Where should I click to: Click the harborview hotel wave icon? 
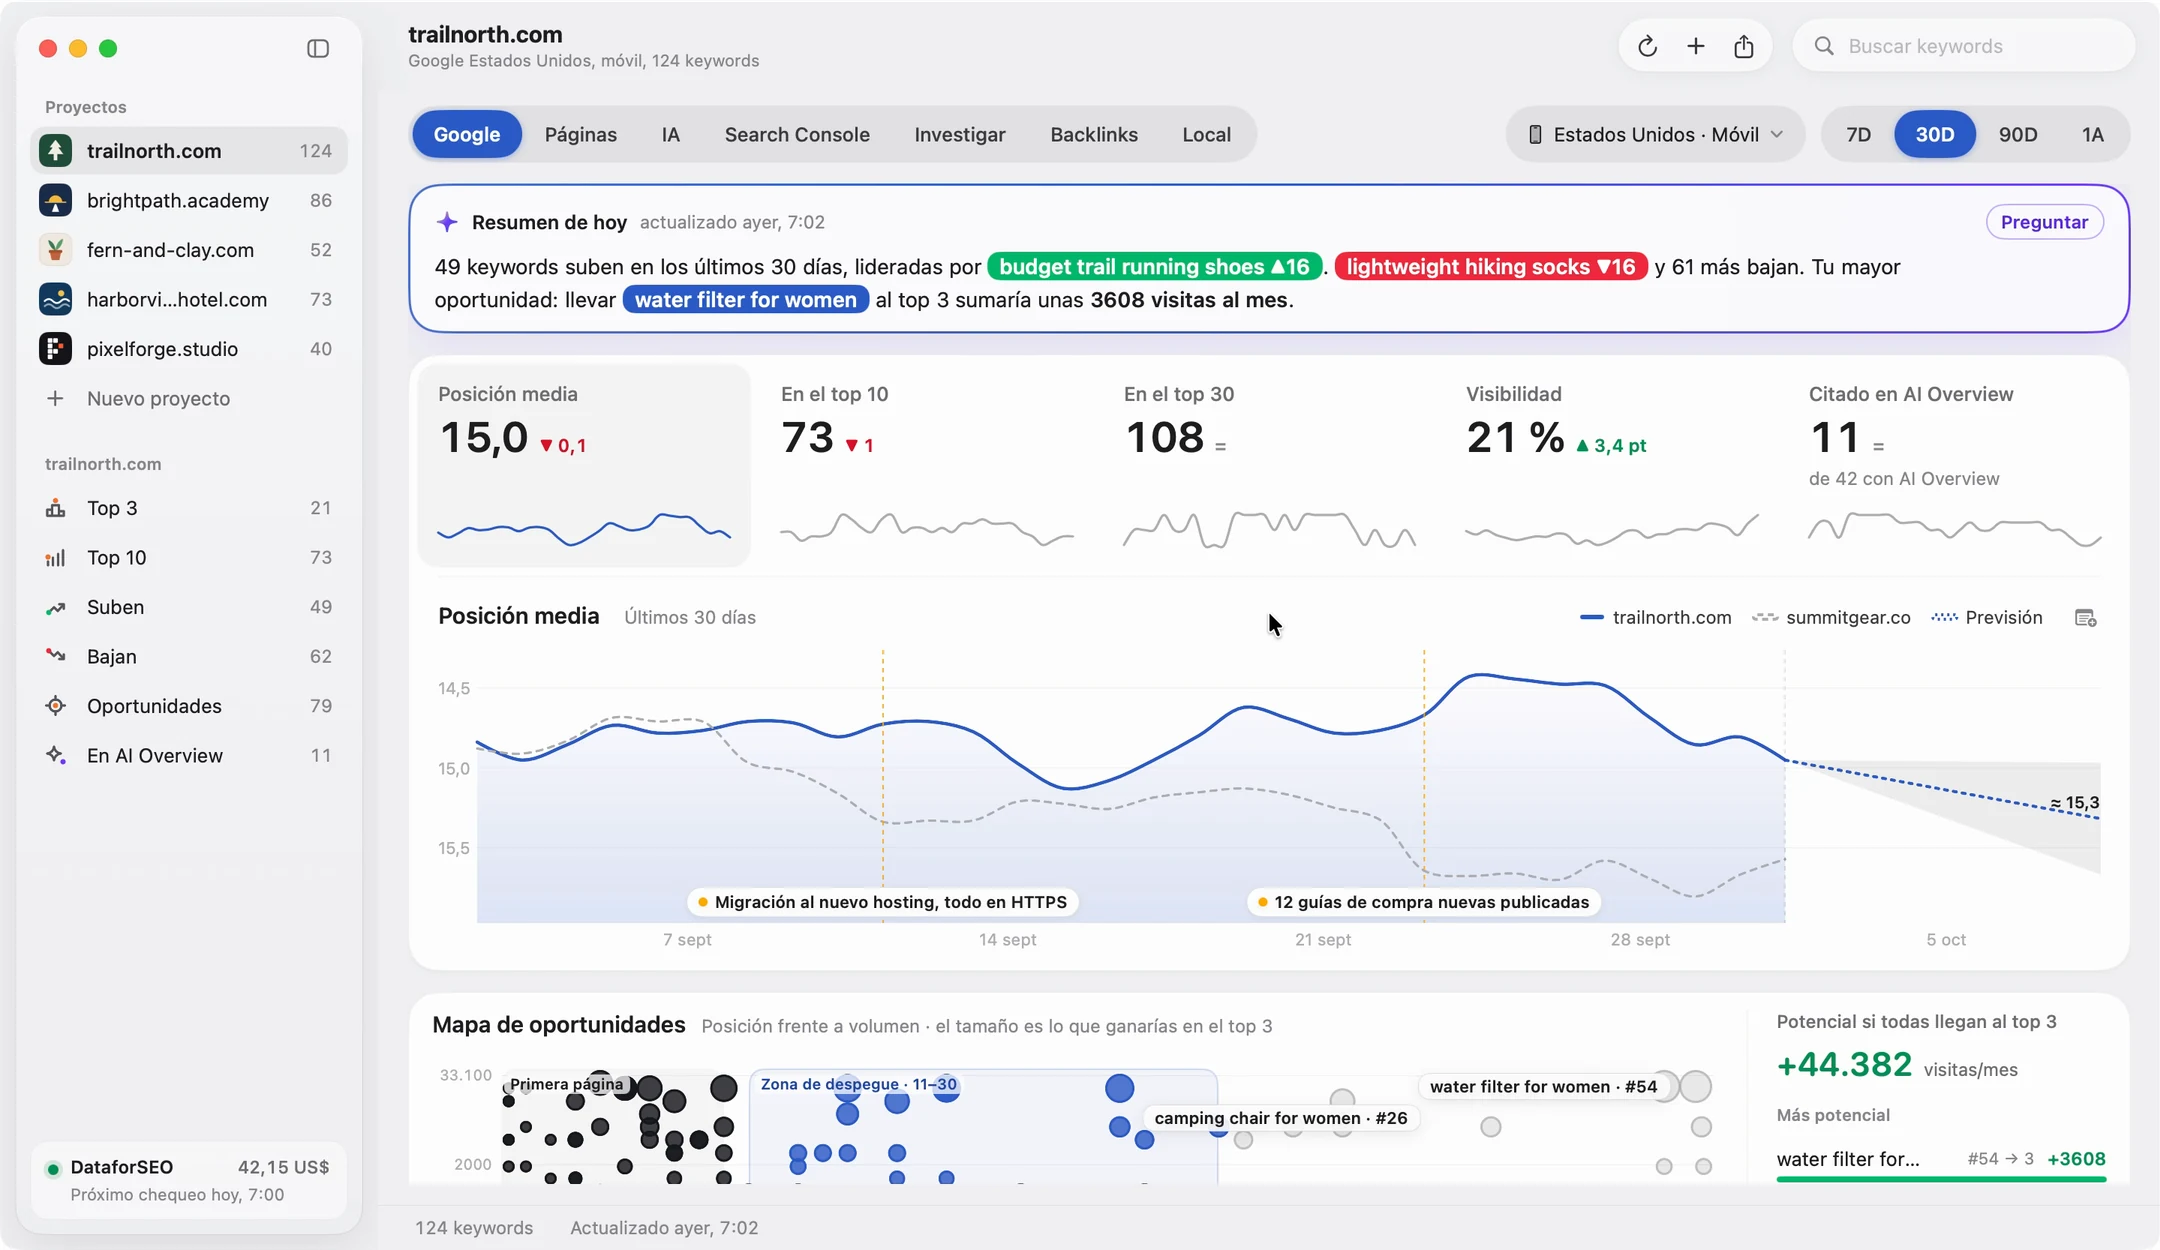tap(55, 299)
